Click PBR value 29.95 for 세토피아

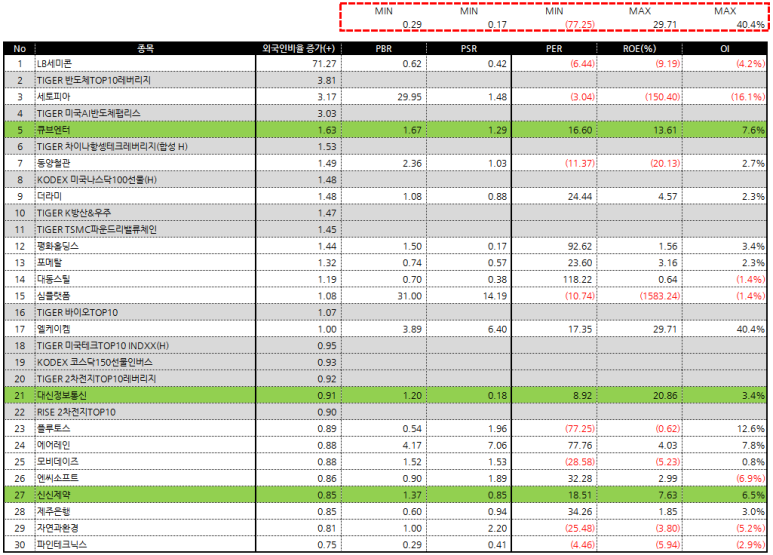[x=410, y=97]
